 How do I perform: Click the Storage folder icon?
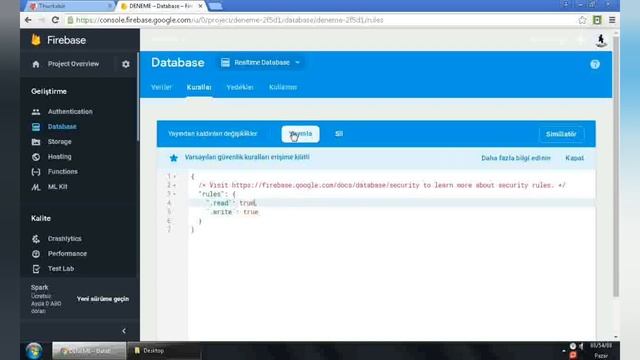[x=36, y=142]
